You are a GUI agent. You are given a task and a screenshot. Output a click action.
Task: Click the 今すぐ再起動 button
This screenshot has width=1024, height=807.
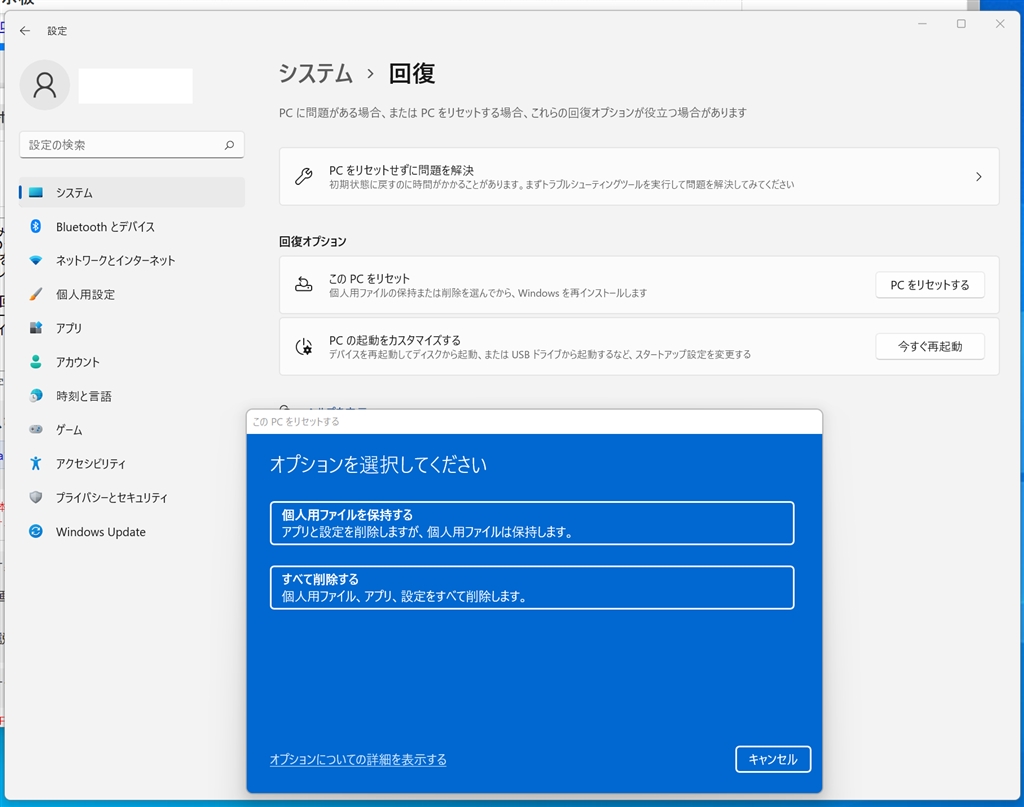point(929,346)
